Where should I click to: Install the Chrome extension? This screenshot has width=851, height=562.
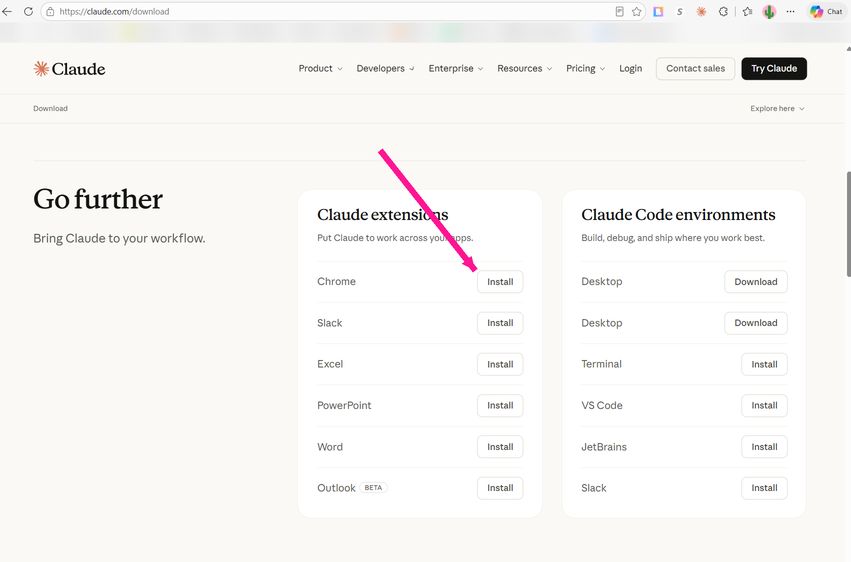500,282
